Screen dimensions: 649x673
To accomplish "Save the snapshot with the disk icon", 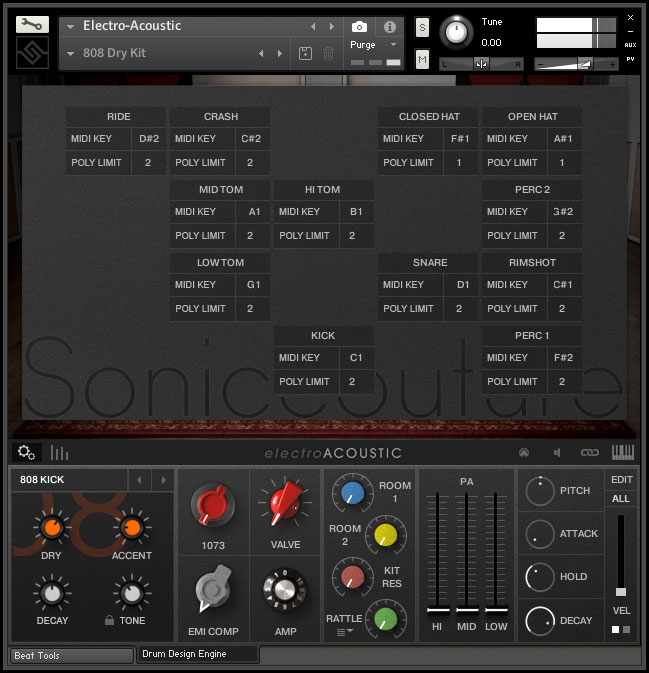I will [x=305, y=54].
